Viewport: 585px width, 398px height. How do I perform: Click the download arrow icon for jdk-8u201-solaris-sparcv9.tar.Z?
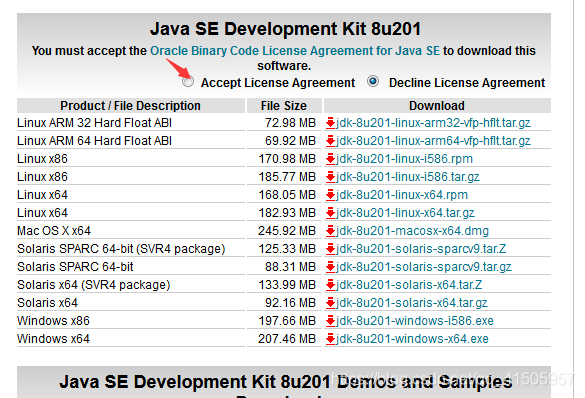click(330, 249)
